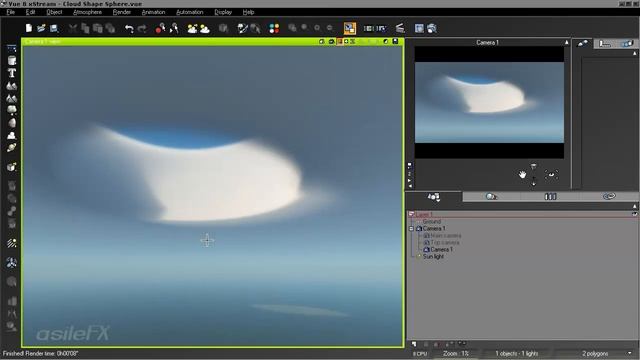Toggle Layer 1 visibility eye
Screen dimensions: 640x360
(635, 214)
